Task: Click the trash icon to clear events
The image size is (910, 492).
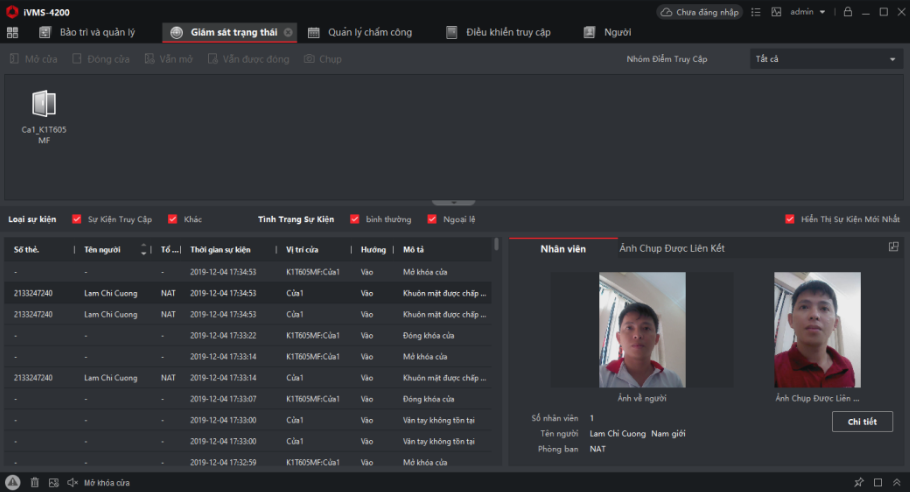Action: coord(35,482)
